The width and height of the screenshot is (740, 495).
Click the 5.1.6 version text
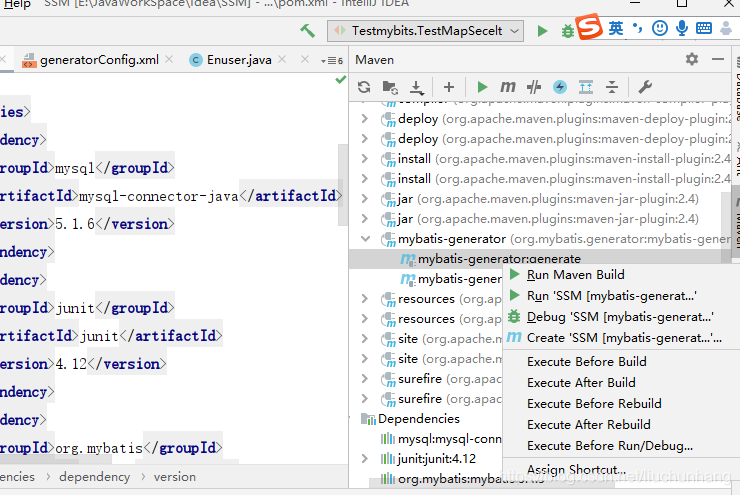click(75, 224)
